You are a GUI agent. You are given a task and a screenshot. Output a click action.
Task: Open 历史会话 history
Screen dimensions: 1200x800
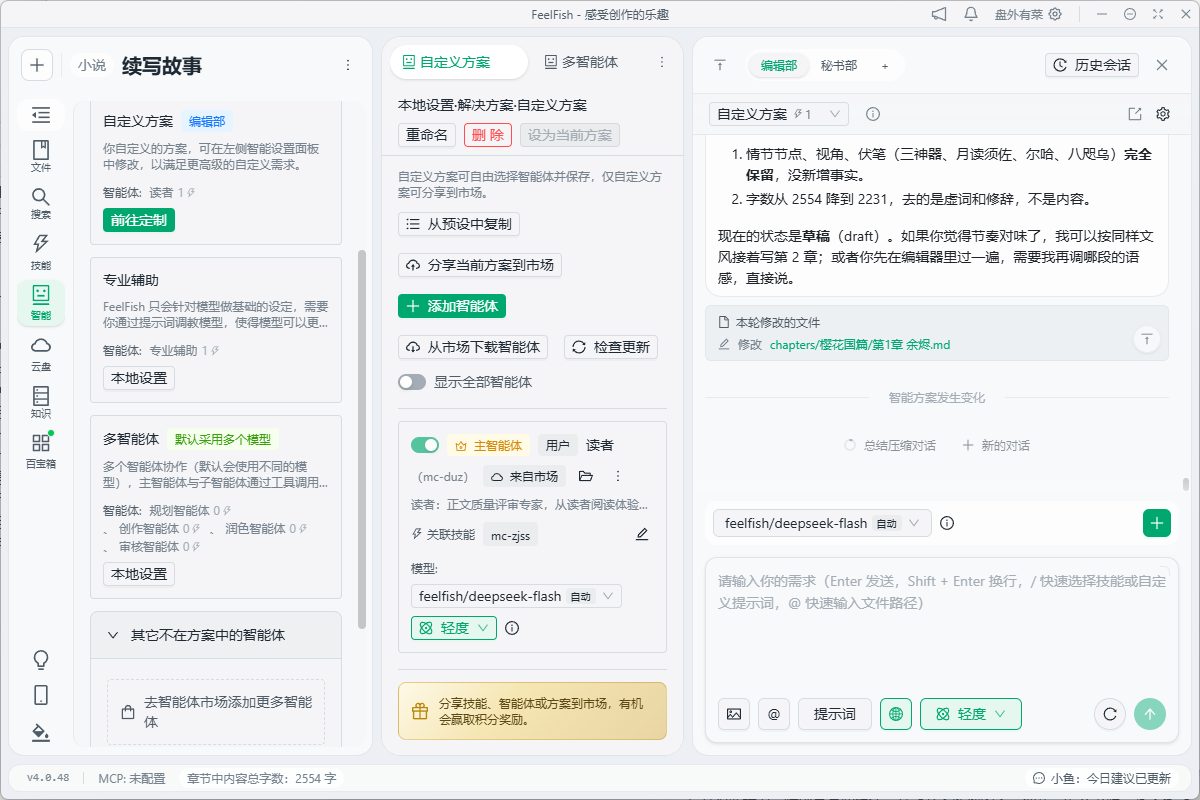[1092, 65]
